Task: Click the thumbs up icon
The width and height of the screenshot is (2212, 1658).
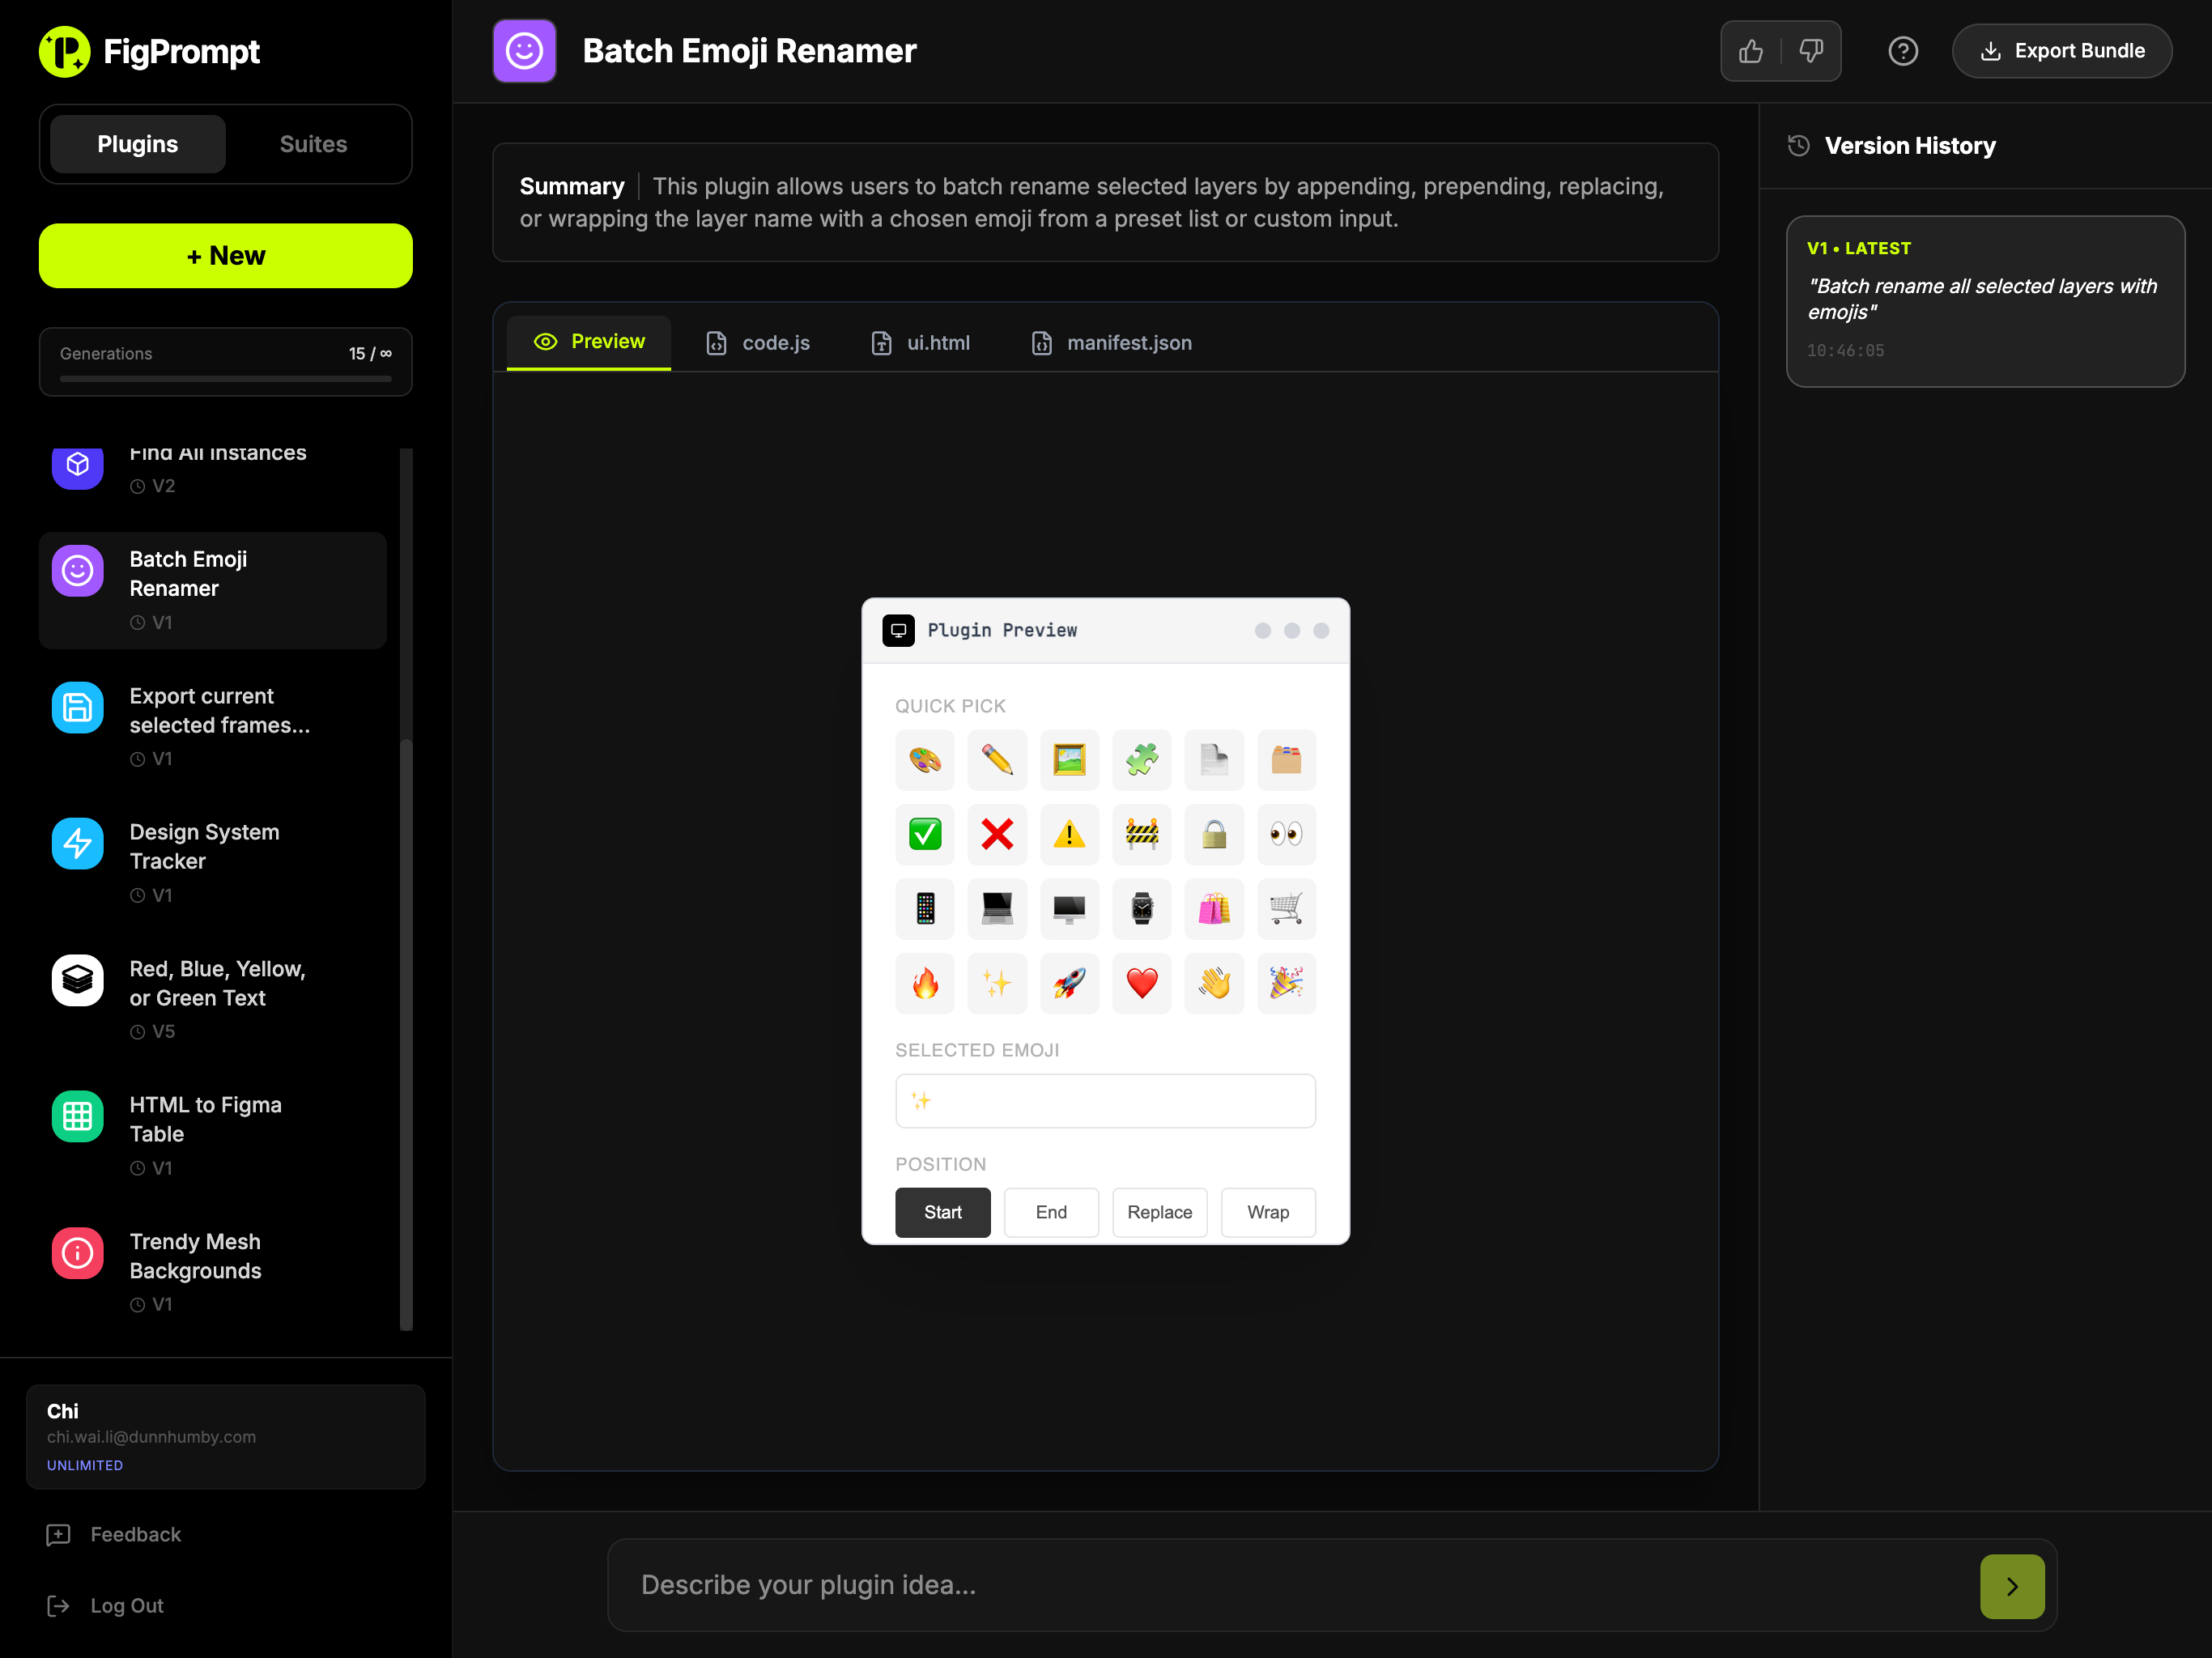Action: 1750,51
